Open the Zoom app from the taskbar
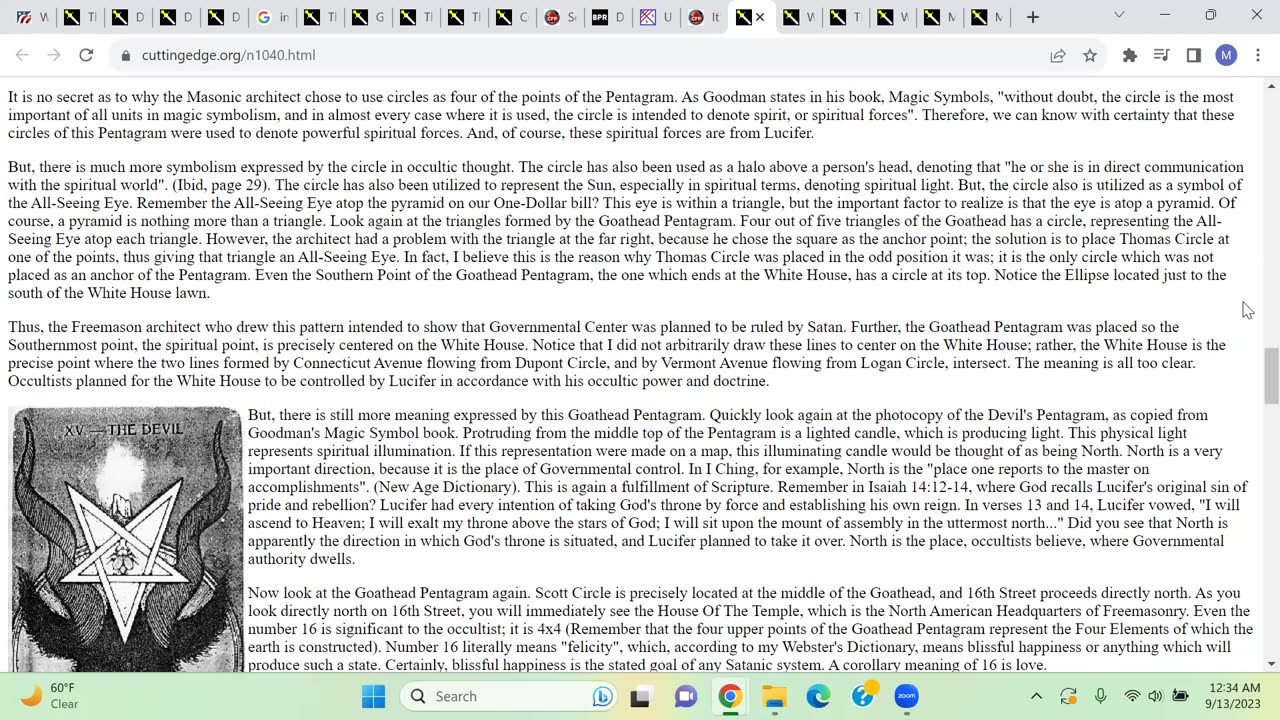The image size is (1280, 720). [x=907, y=696]
